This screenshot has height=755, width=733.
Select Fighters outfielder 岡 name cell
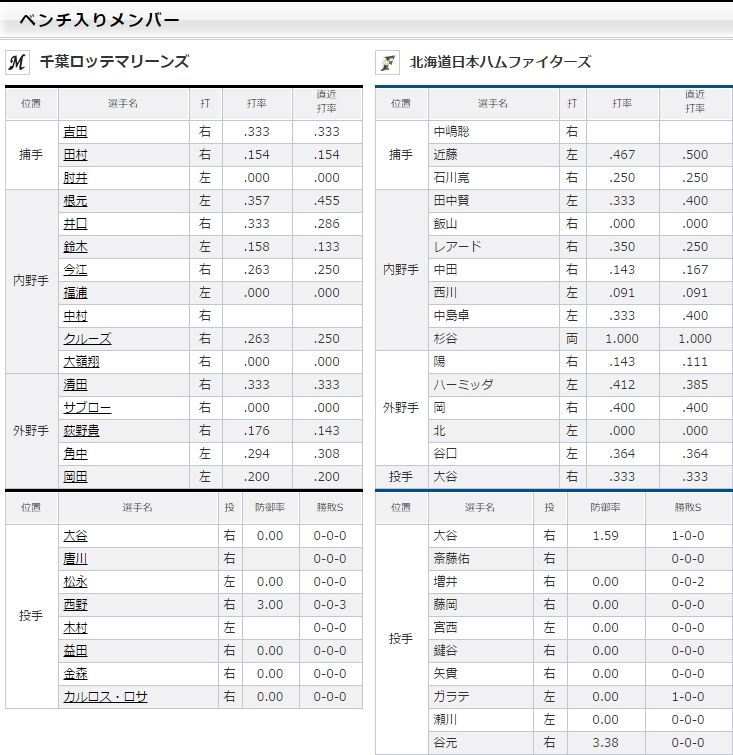tap(494, 408)
